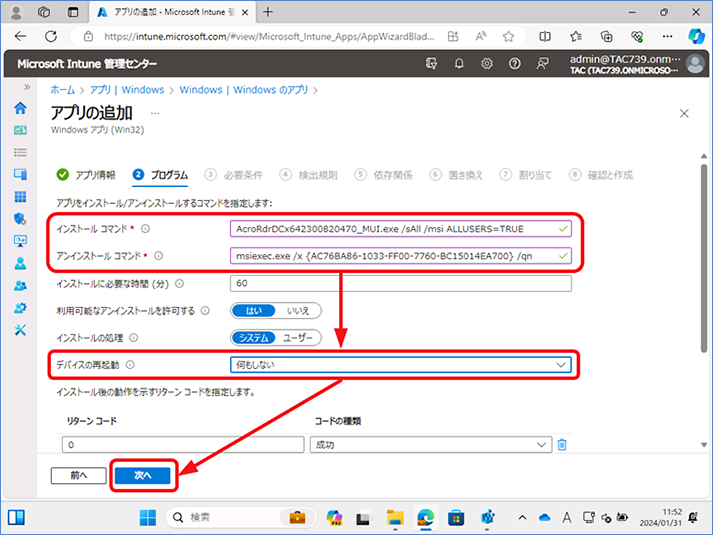Click taskbar search box
Viewport: 713px width, 535px height.
tap(241, 517)
